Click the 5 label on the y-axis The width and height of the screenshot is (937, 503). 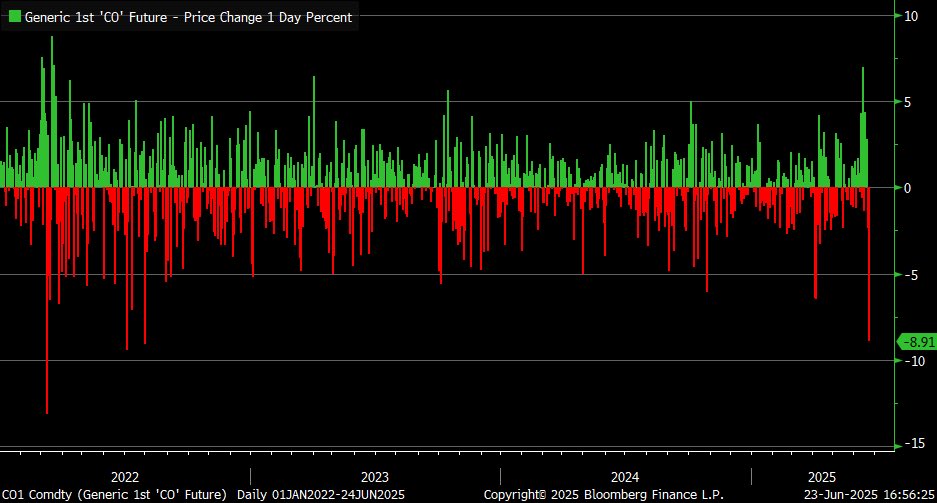[x=907, y=102]
